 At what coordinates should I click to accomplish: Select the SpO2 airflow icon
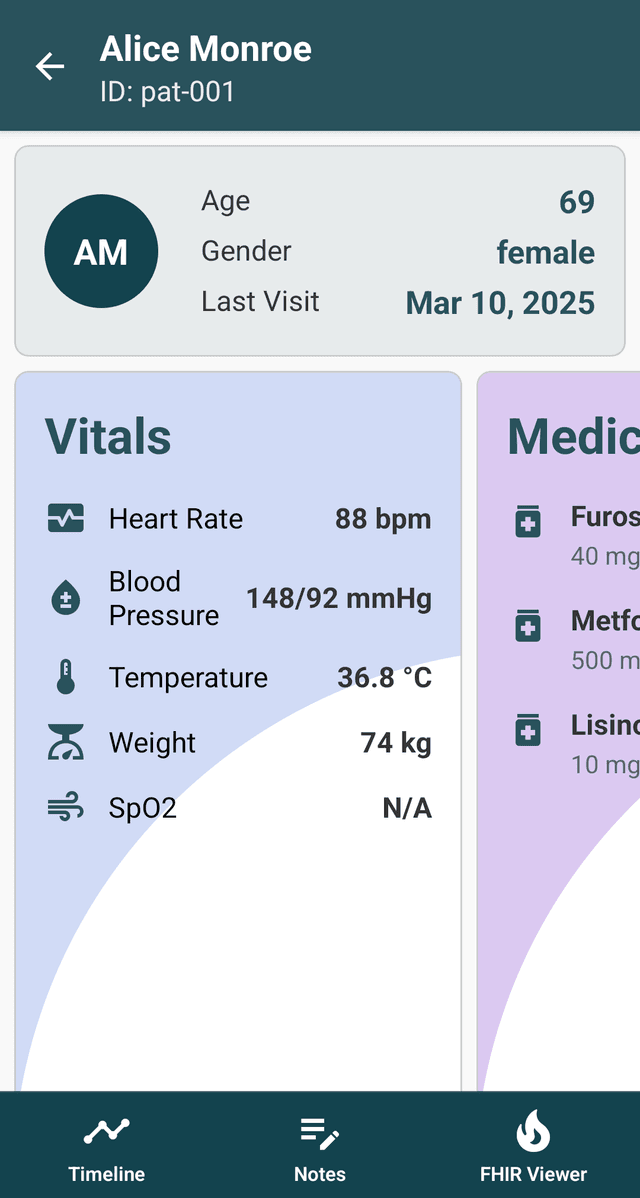point(65,807)
